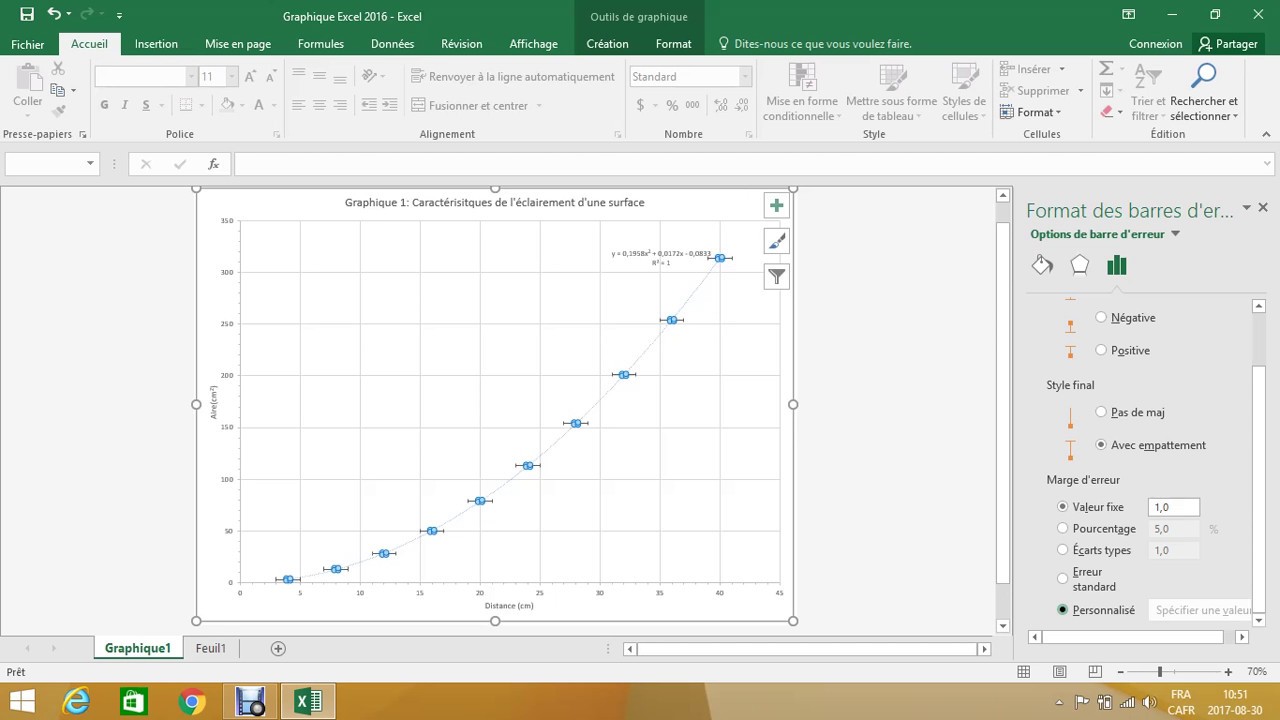
Task: Click the Excel taskbar icon
Action: [x=308, y=702]
